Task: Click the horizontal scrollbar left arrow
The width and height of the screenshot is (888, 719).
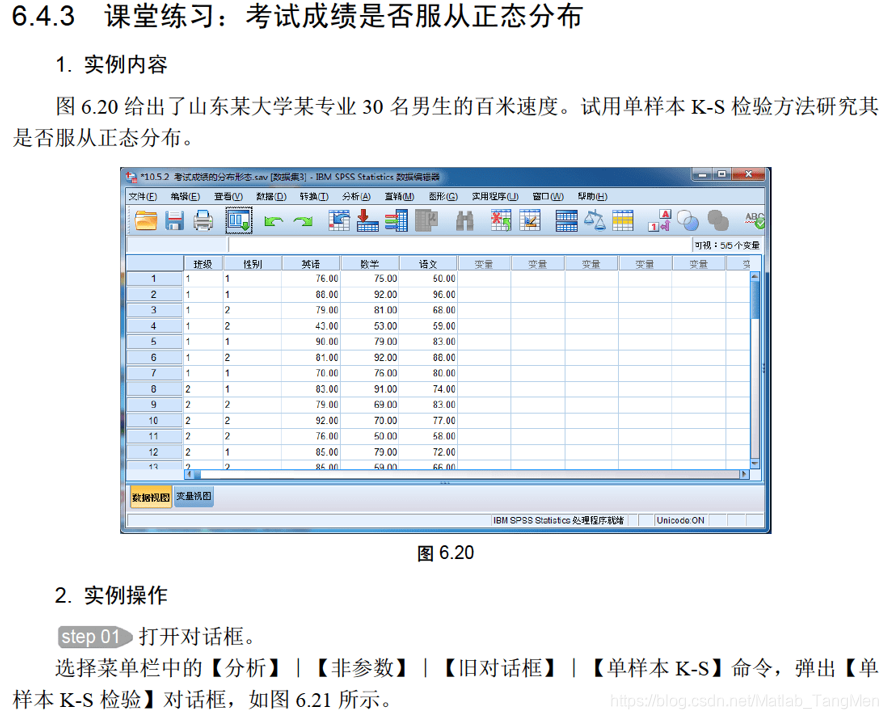Action: coord(190,474)
